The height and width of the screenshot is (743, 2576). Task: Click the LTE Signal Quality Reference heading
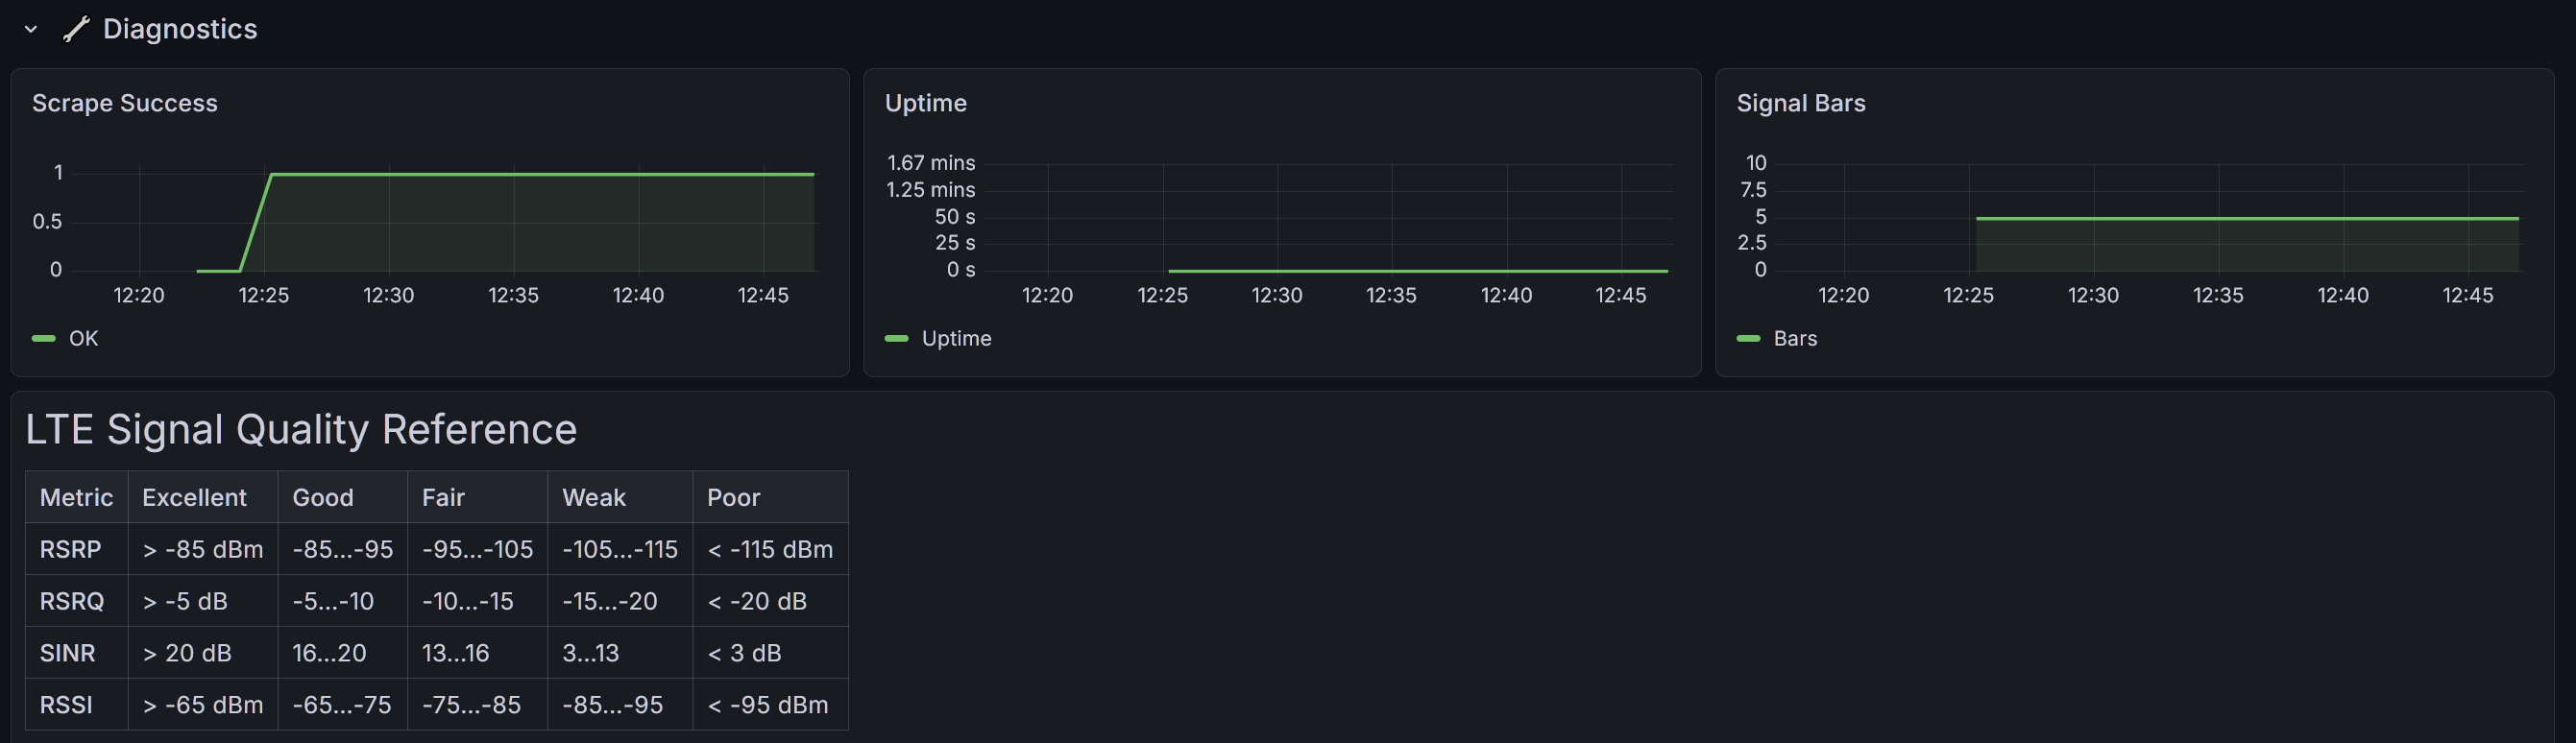point(301,430)
